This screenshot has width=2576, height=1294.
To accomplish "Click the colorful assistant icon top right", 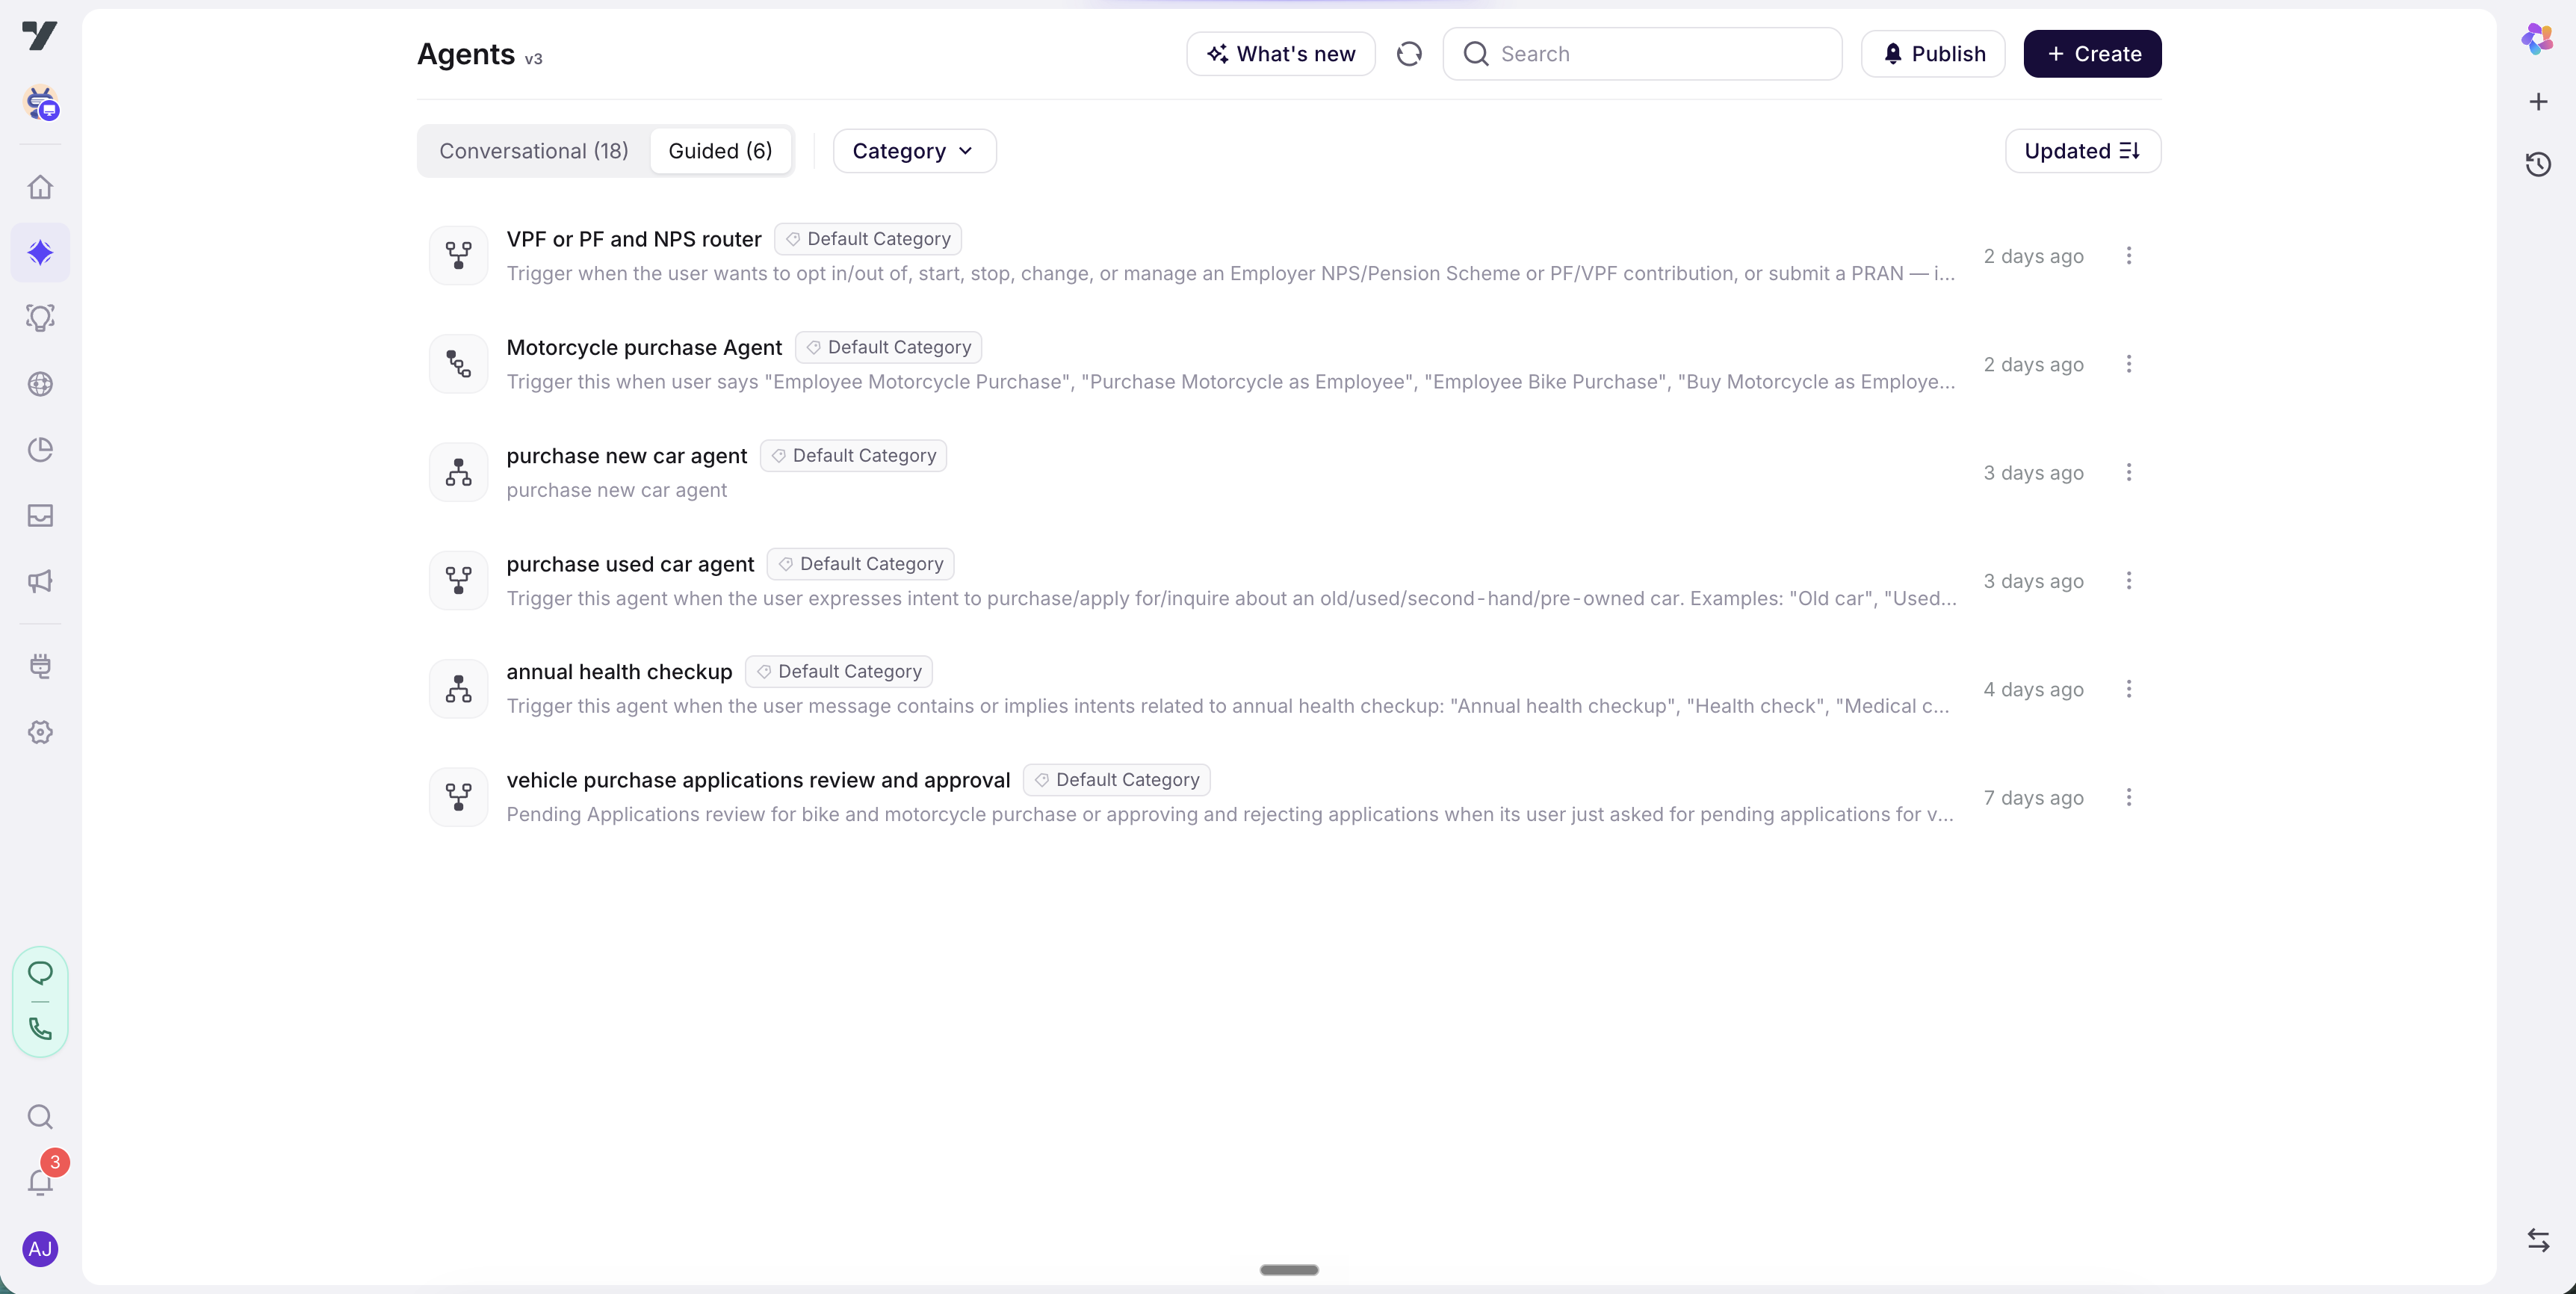I will 2537,38.
